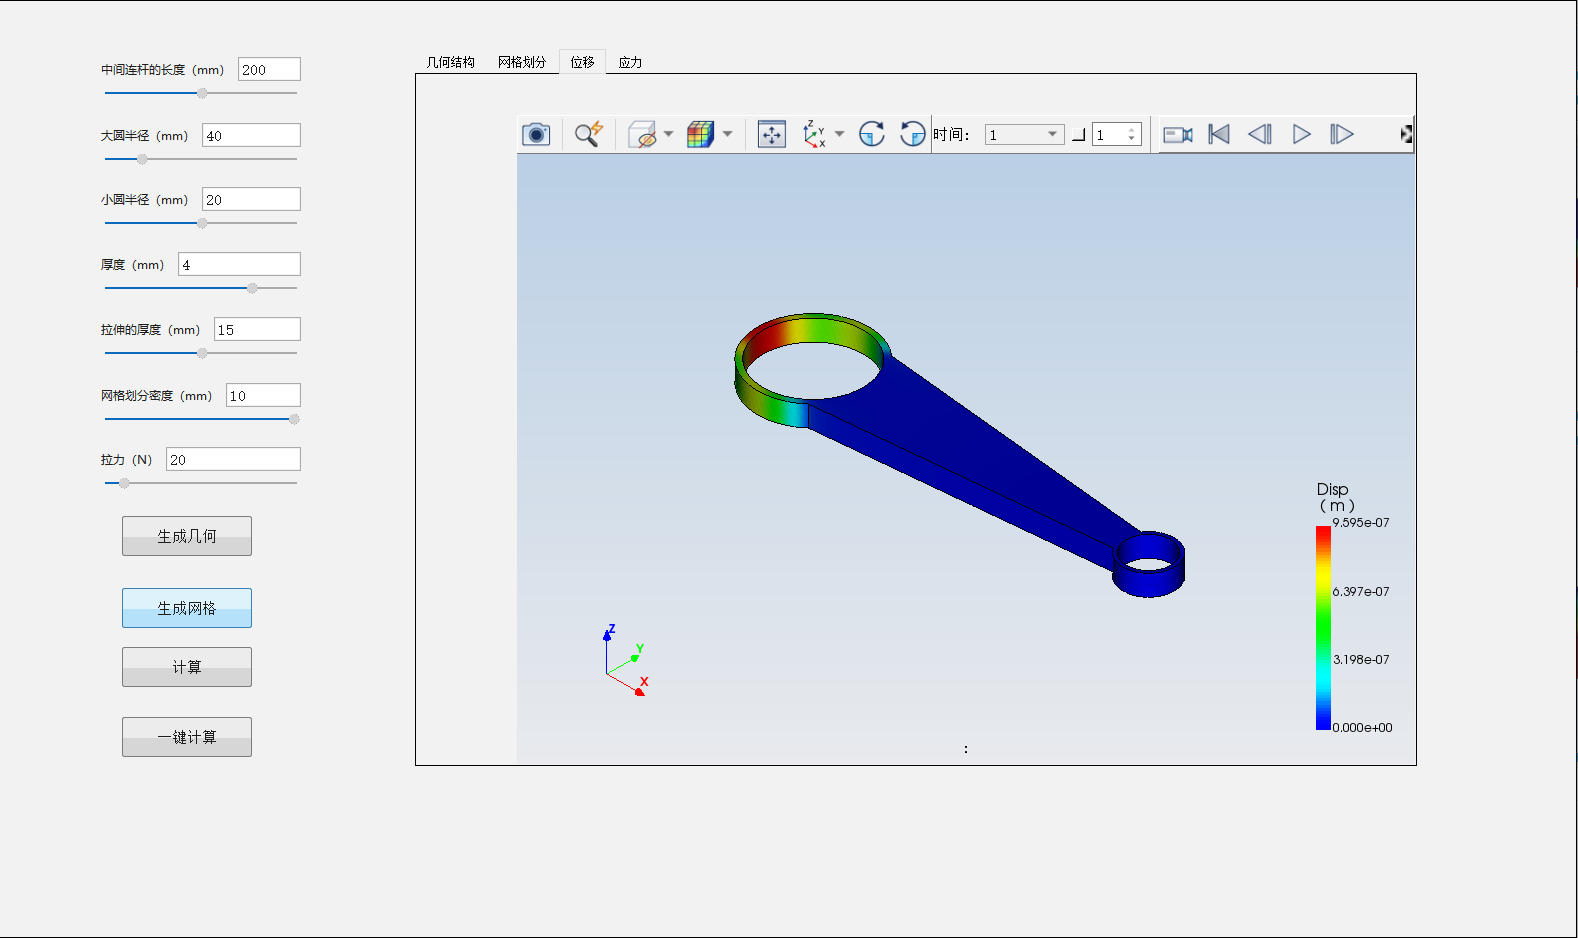Click the 网格划分密度 slider handle

coord(294,419)
